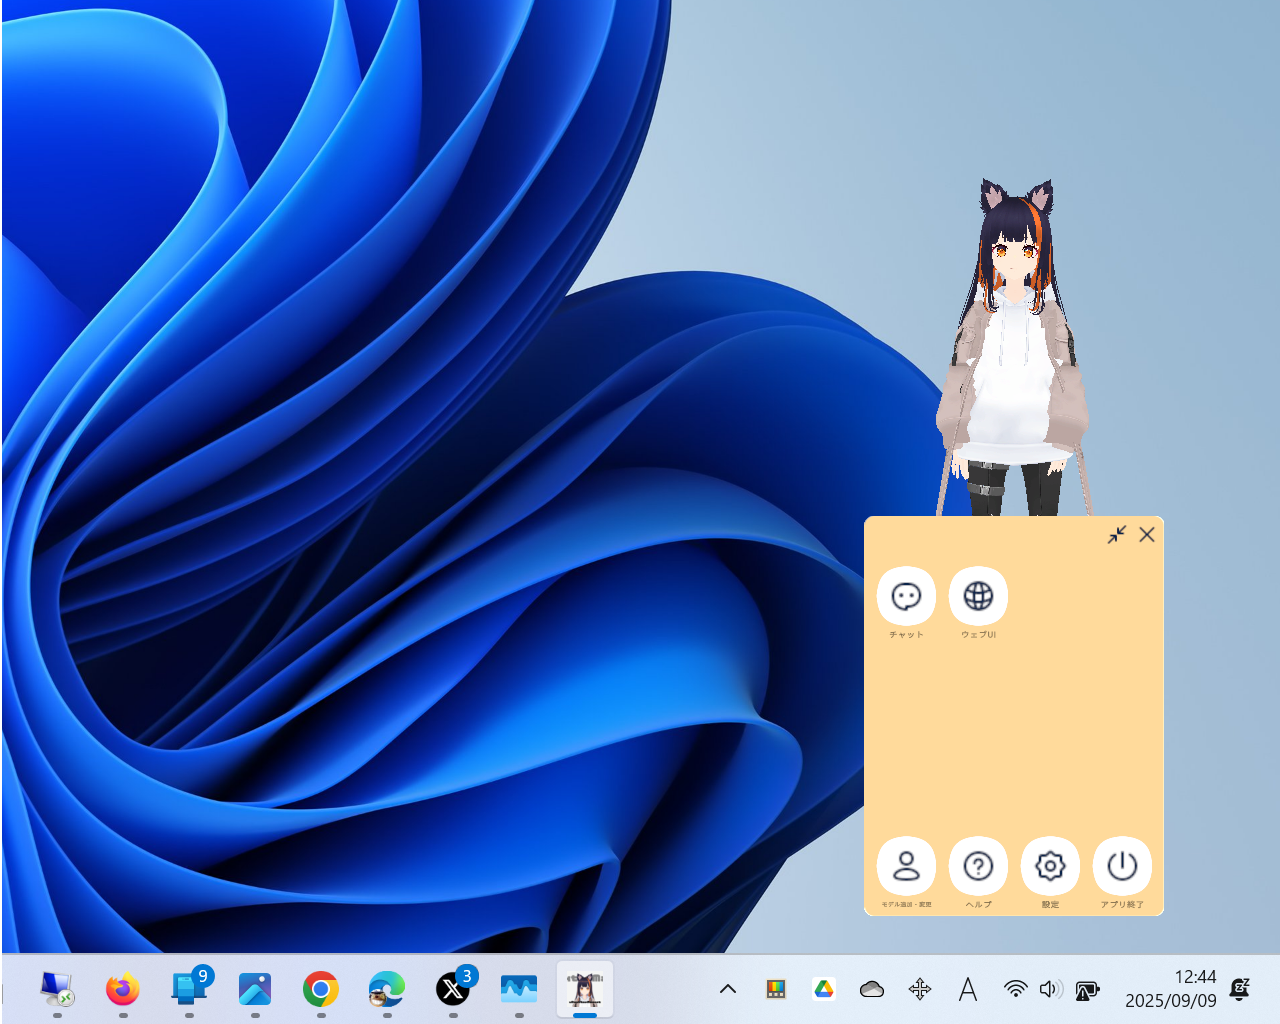Open the model add/change person button
The image size is (1280, 1024).
(906, 865)
